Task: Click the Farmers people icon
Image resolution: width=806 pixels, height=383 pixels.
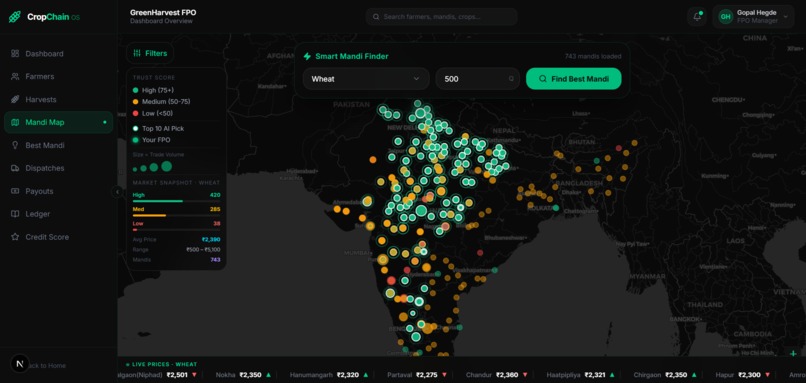Action: [x=15, y=77]
